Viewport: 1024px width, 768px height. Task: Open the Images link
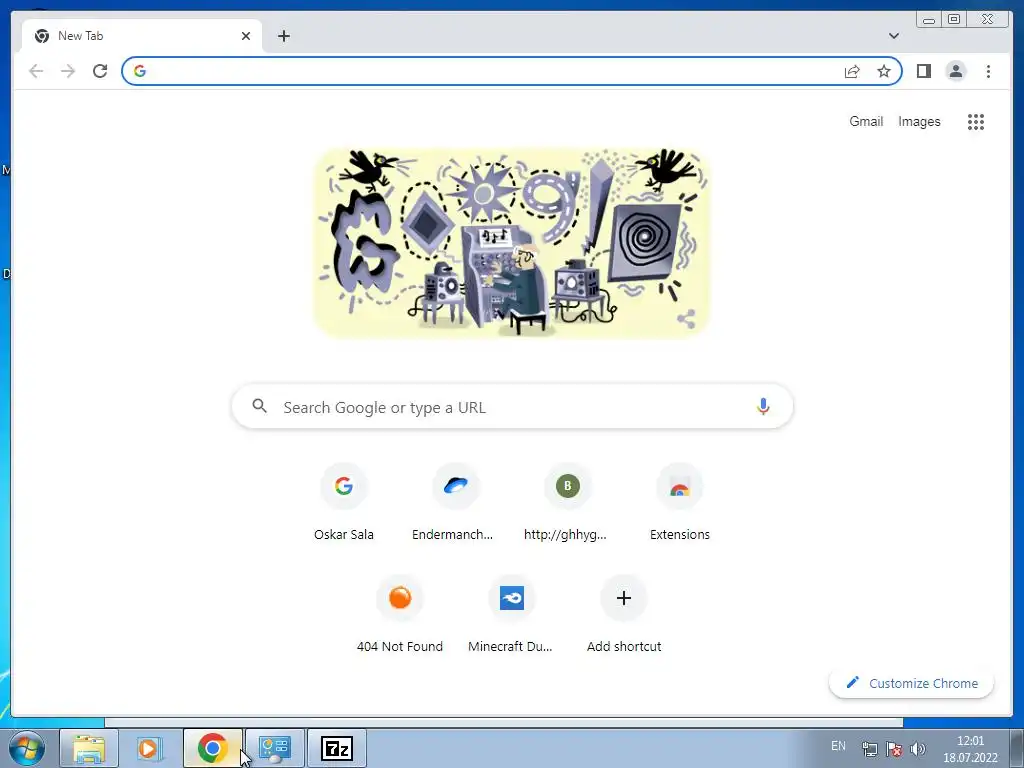tap(919, 121)
